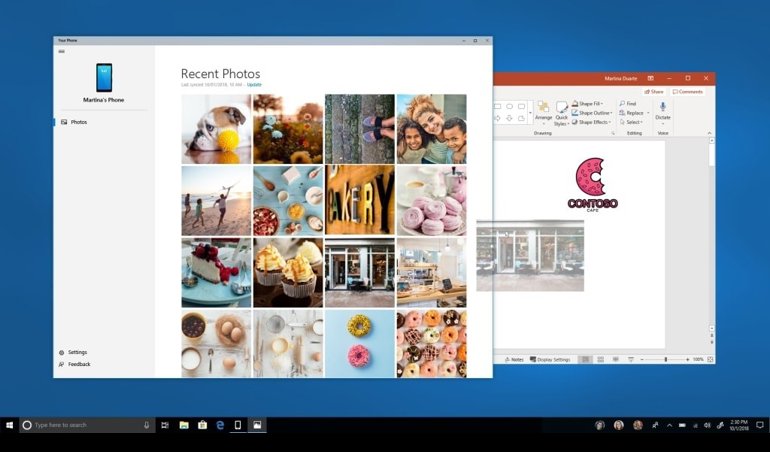Click Find in the Editing group
The height and width of the screenshot is (452, 770).
[628, 103]
